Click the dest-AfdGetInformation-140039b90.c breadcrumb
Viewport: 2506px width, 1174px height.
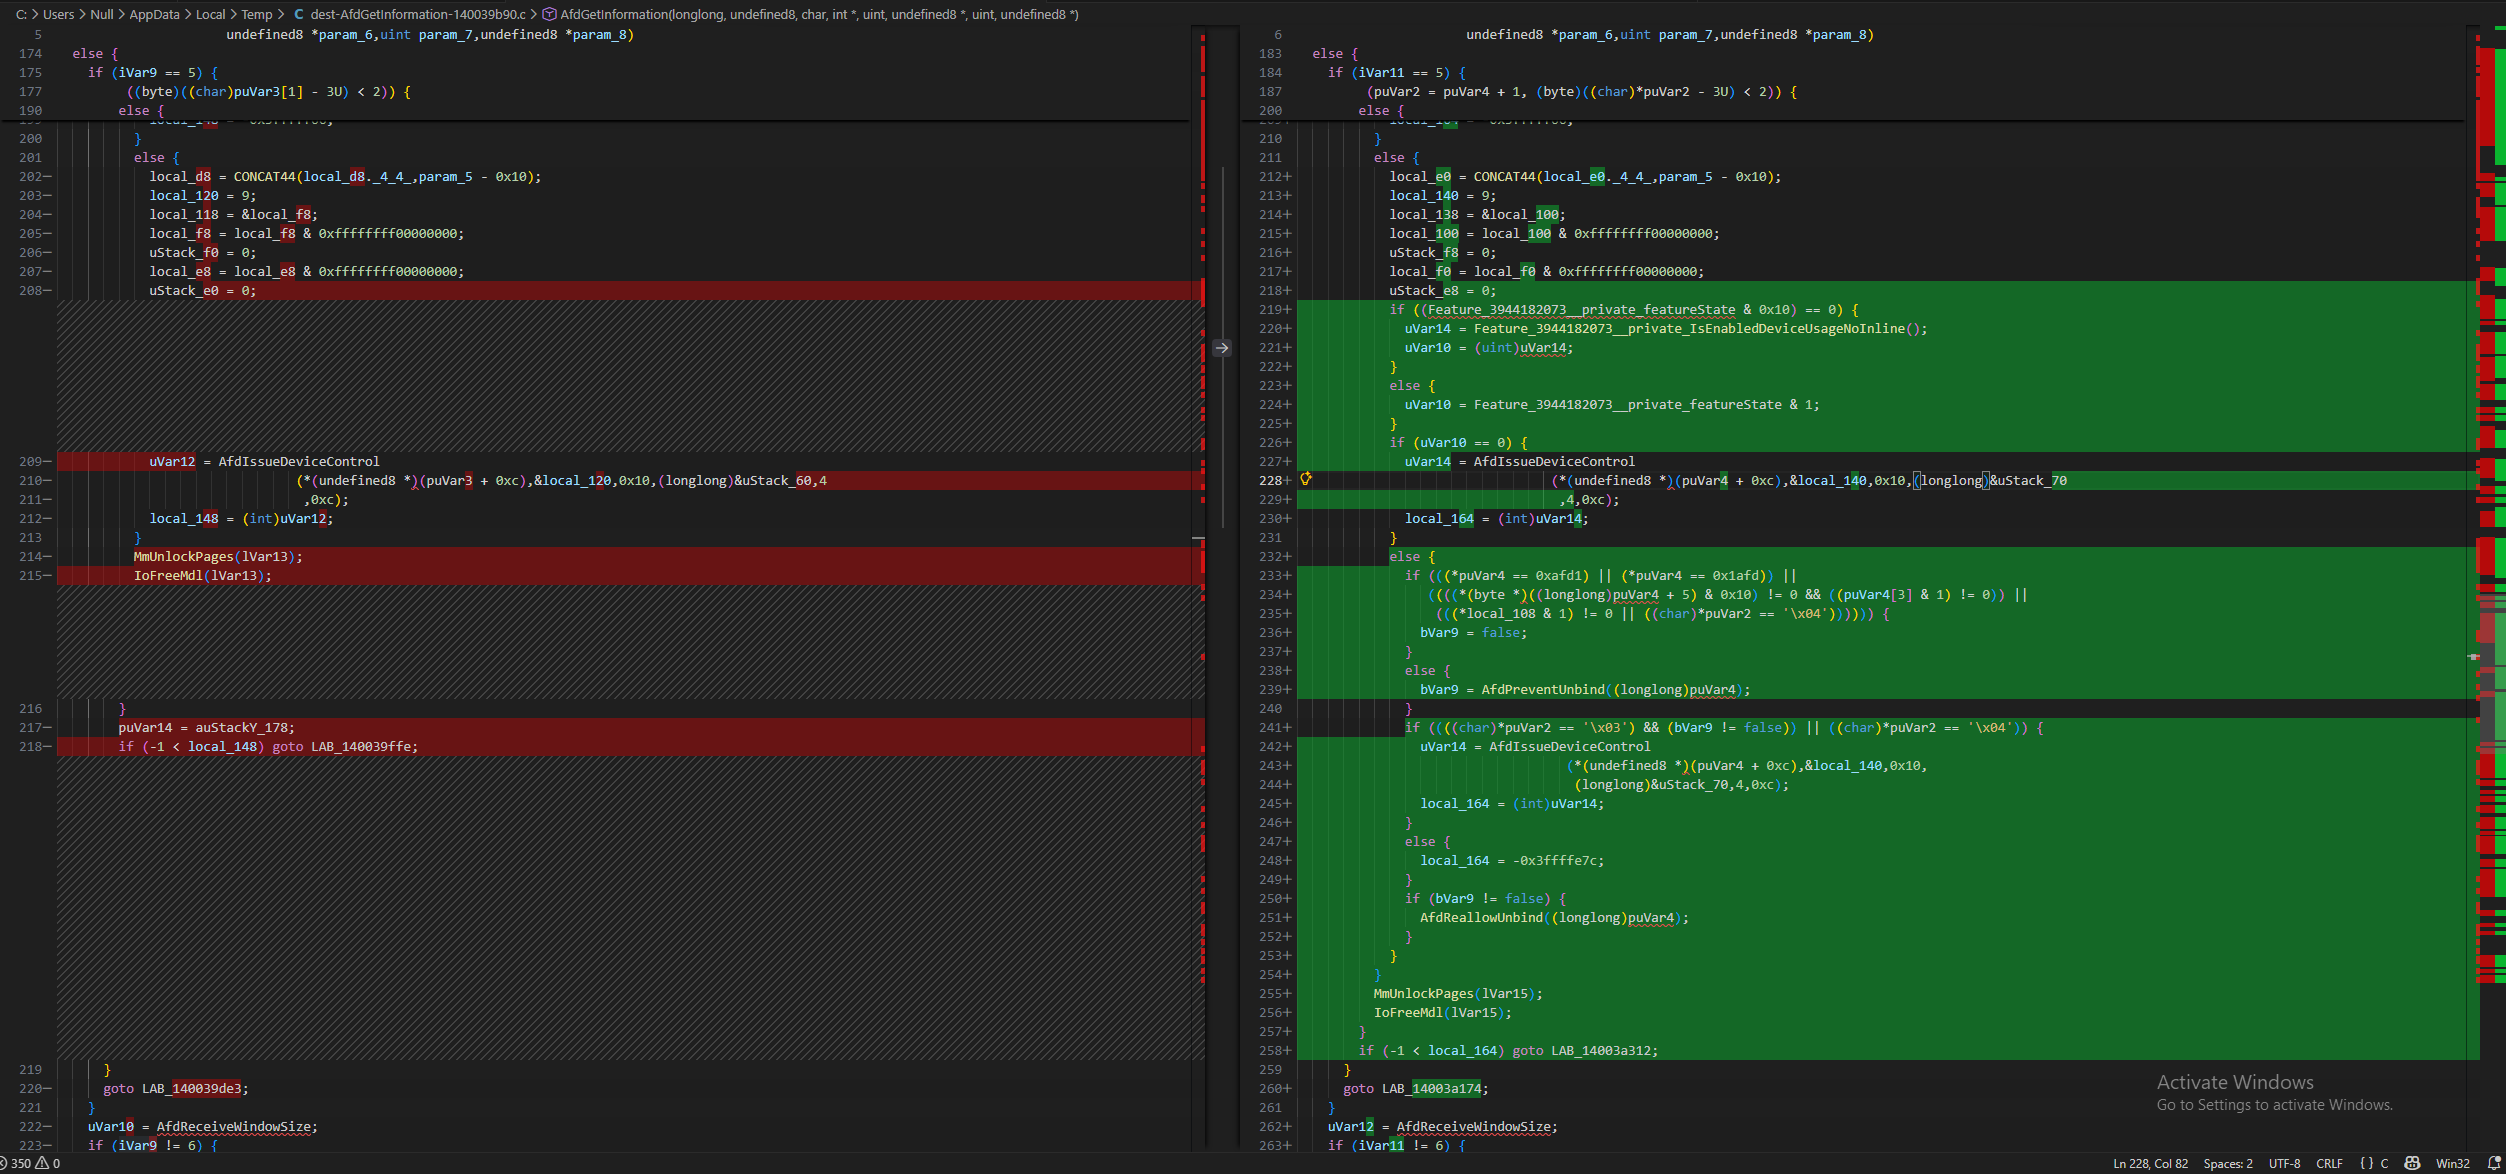(417, 14)
